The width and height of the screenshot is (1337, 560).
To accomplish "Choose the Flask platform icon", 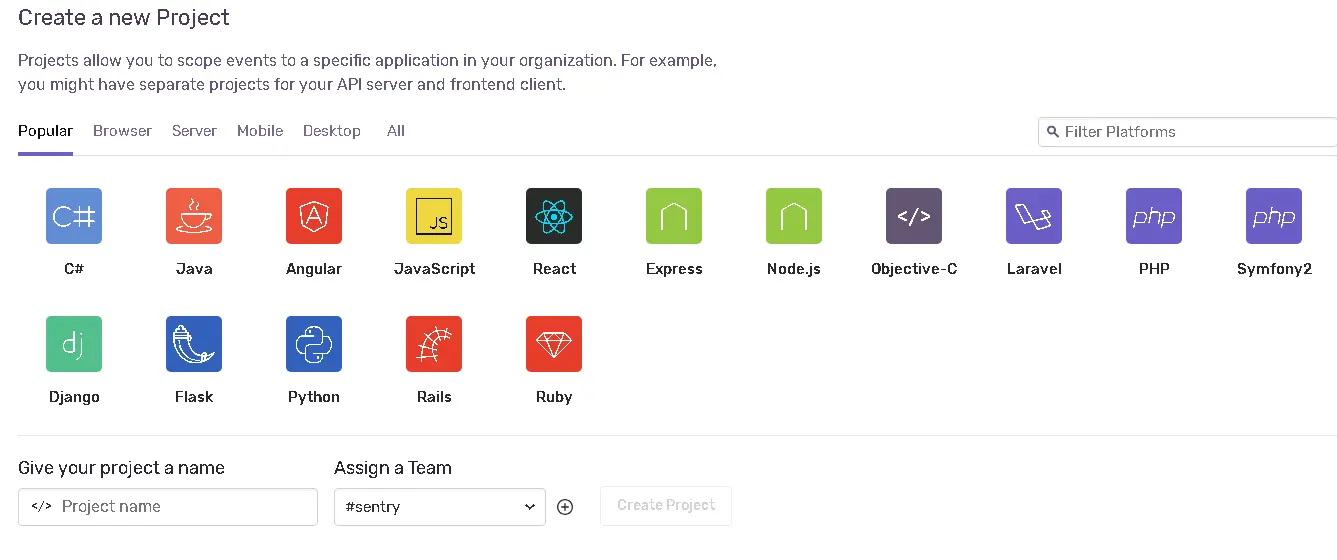I will pos(194,344).
